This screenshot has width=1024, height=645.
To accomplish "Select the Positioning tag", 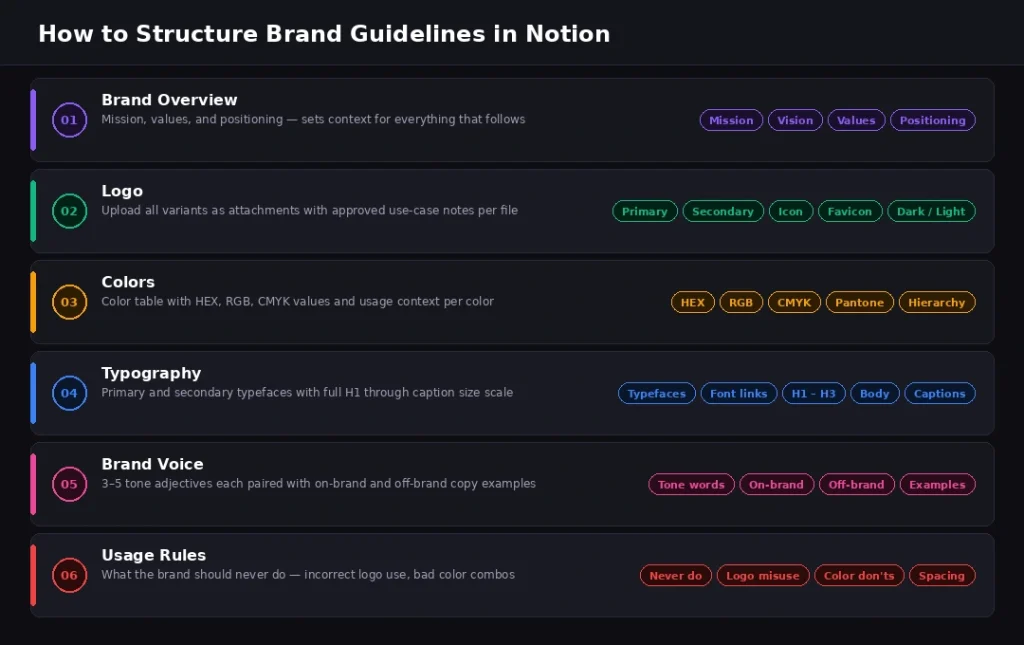I will (933, 120).
